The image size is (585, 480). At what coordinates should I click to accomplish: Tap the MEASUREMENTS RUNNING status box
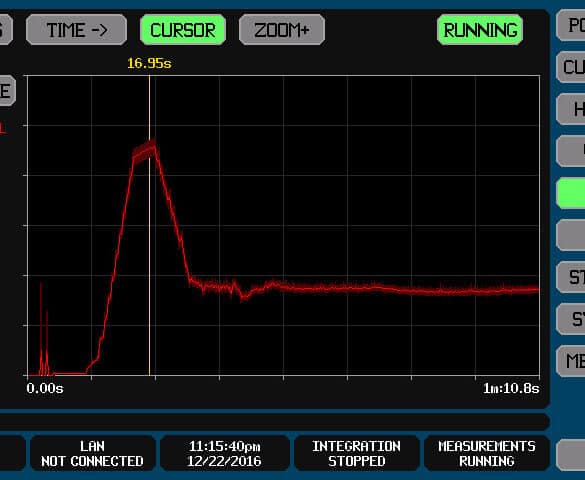[487, 454]
